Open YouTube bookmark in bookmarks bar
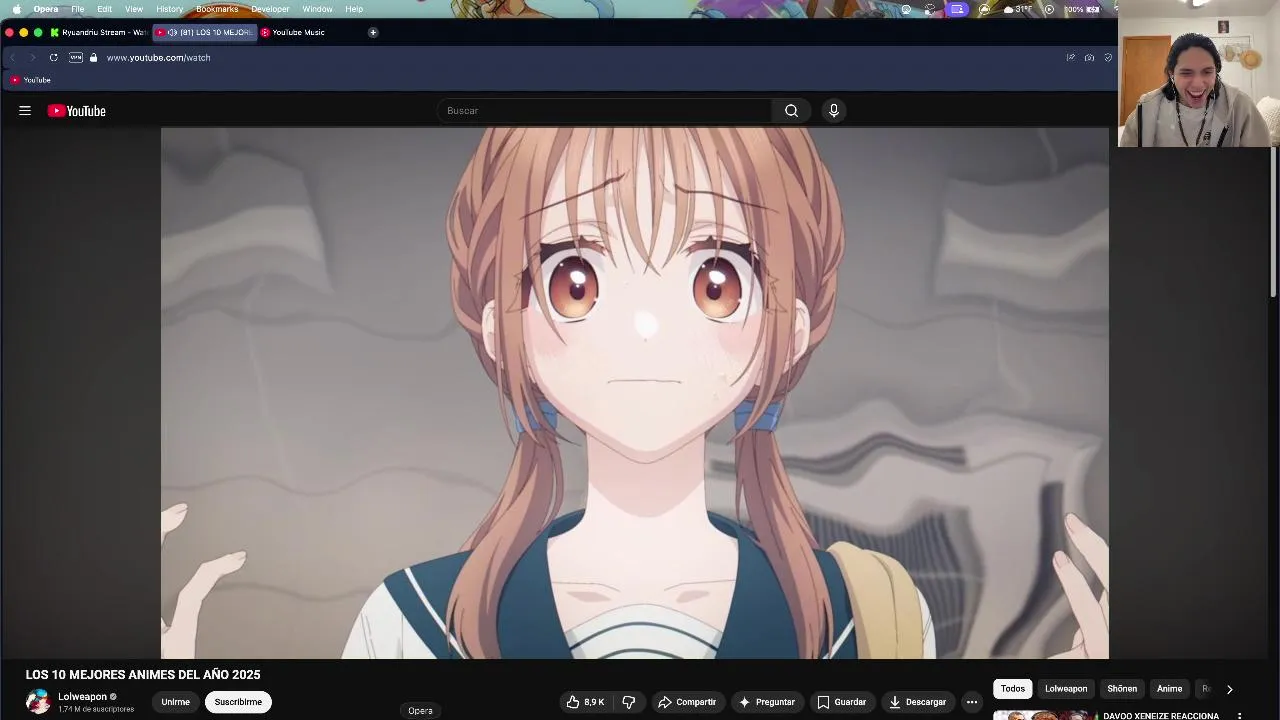 pos(30,80)
